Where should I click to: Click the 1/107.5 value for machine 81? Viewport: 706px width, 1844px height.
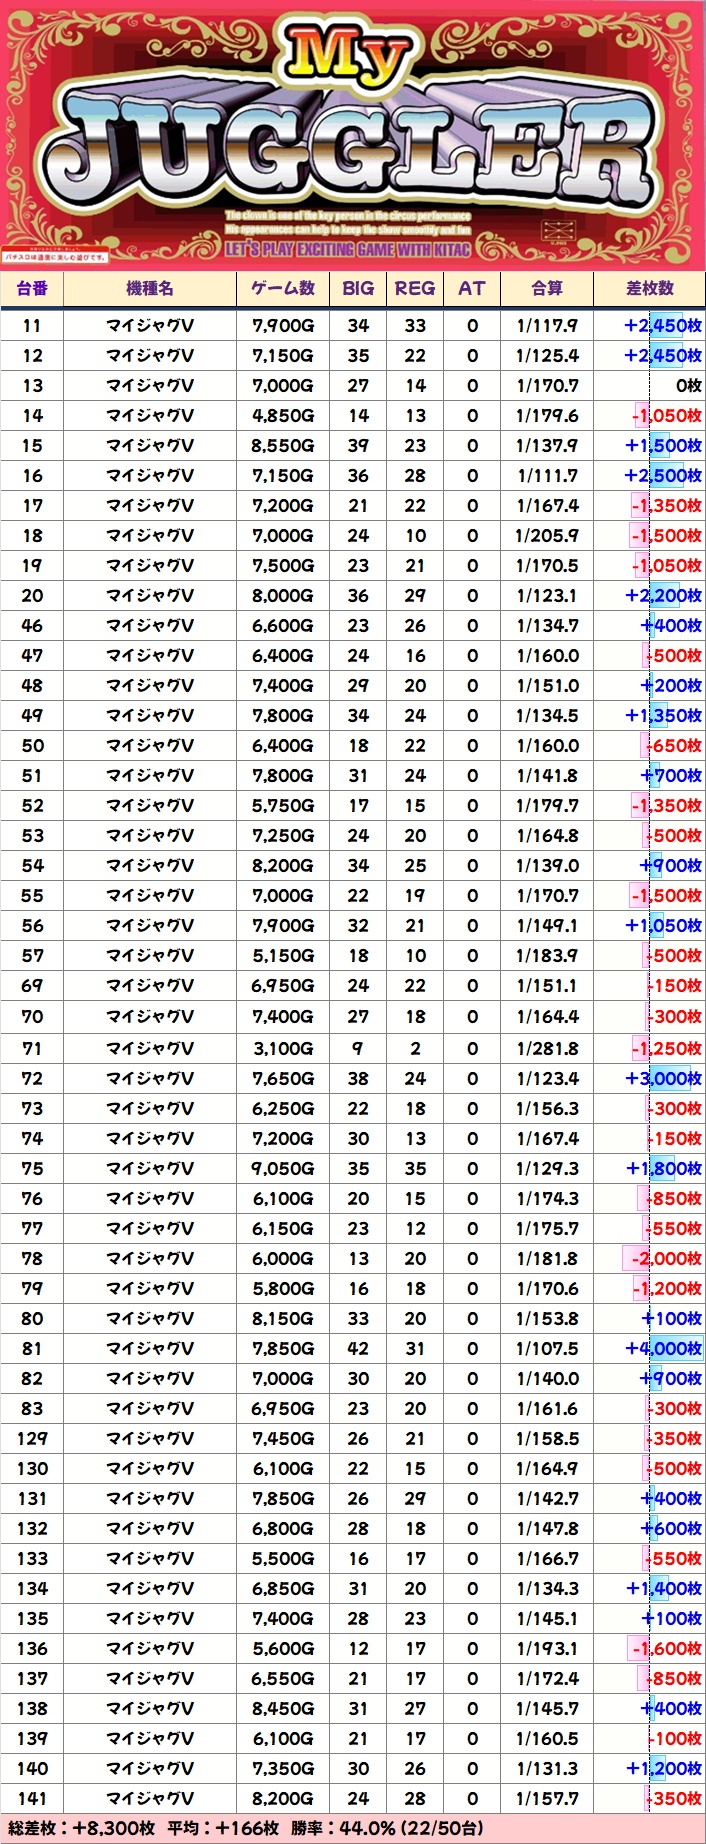[x=547, y=1348]
